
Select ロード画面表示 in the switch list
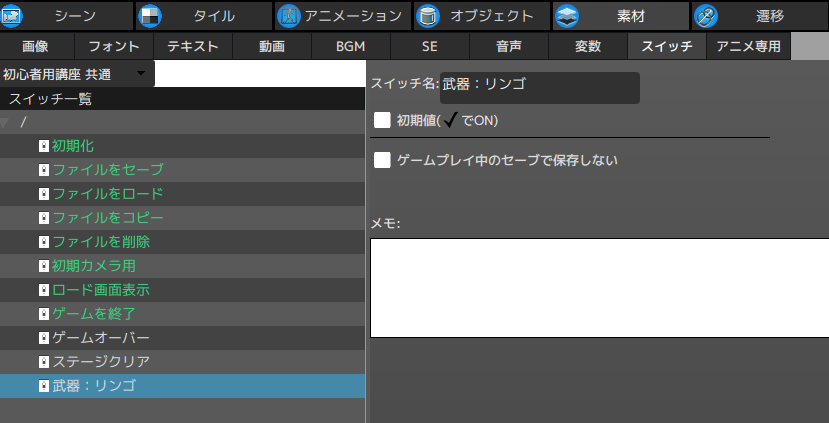182,290
